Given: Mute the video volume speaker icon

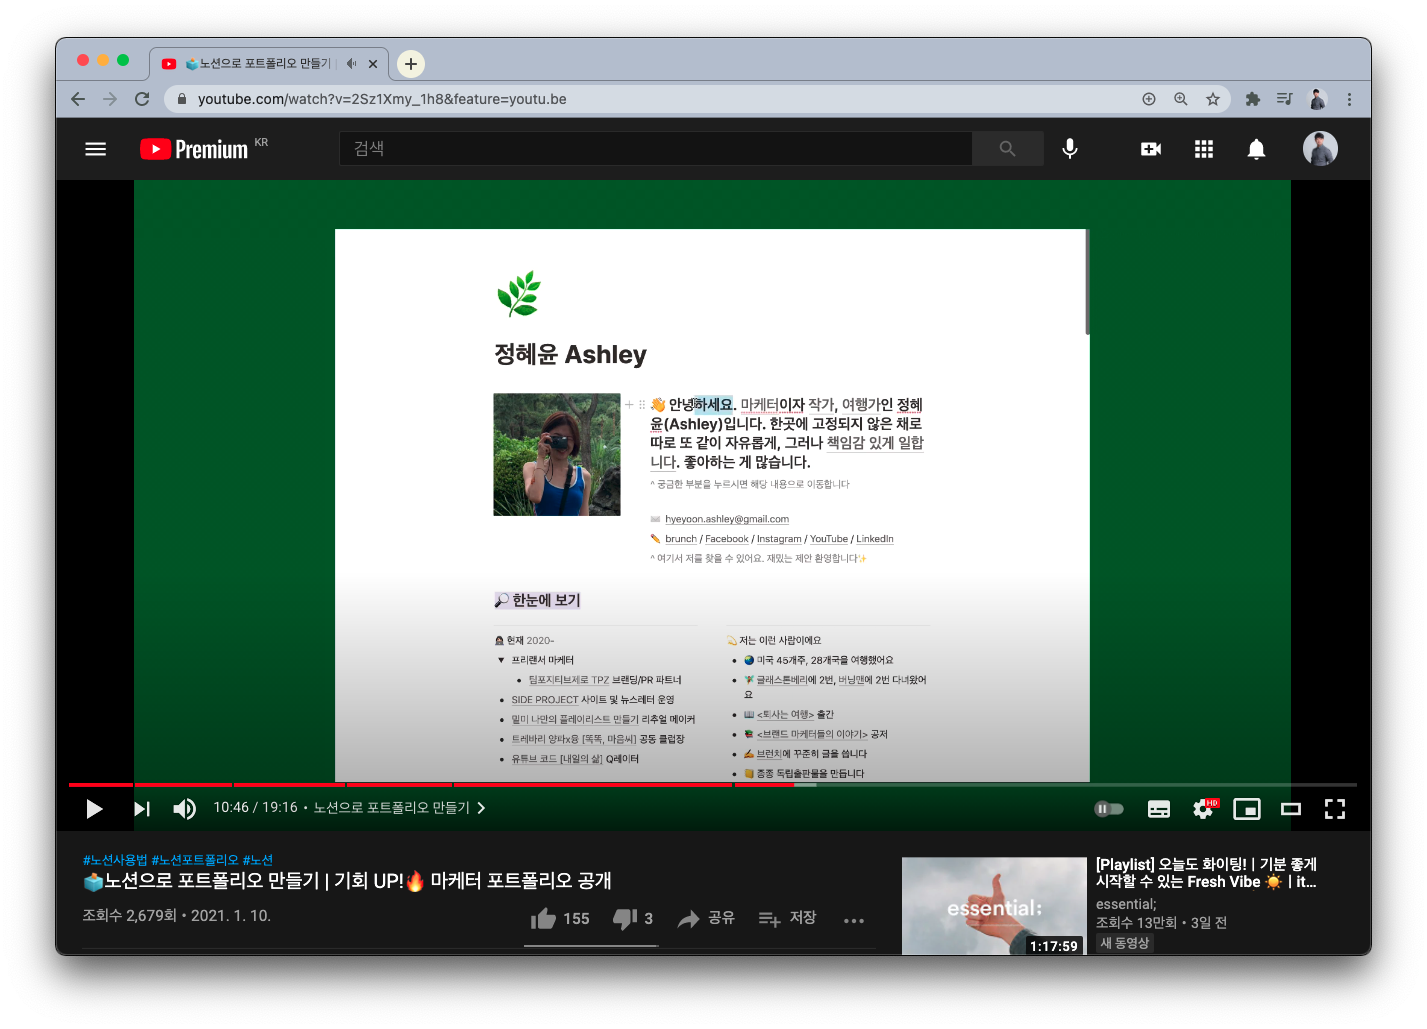Looking at the screenshot, I should point(184,809).
